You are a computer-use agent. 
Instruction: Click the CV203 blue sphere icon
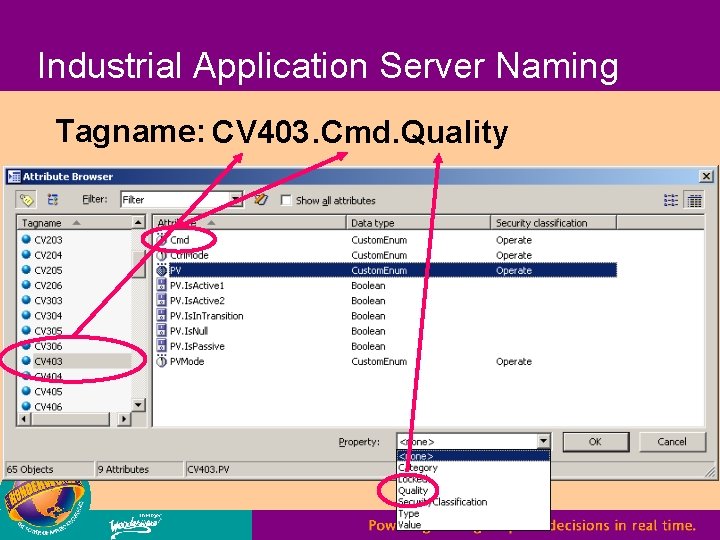click(26, 239)
